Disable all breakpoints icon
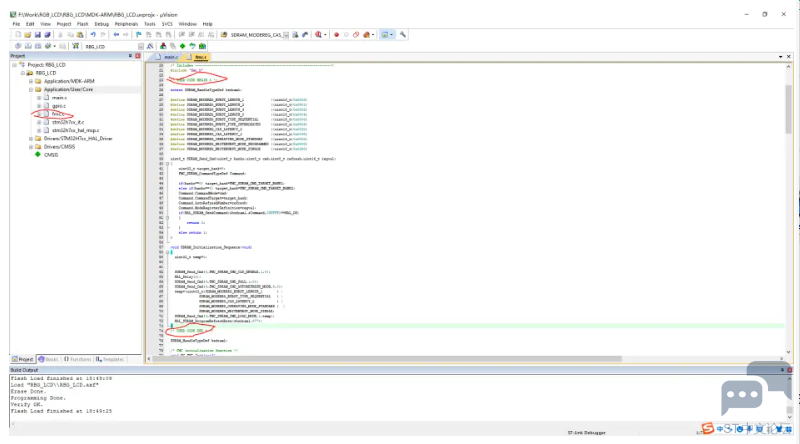Image resolution: width=800 pixels, height=444 pixels. click(356, 35)
